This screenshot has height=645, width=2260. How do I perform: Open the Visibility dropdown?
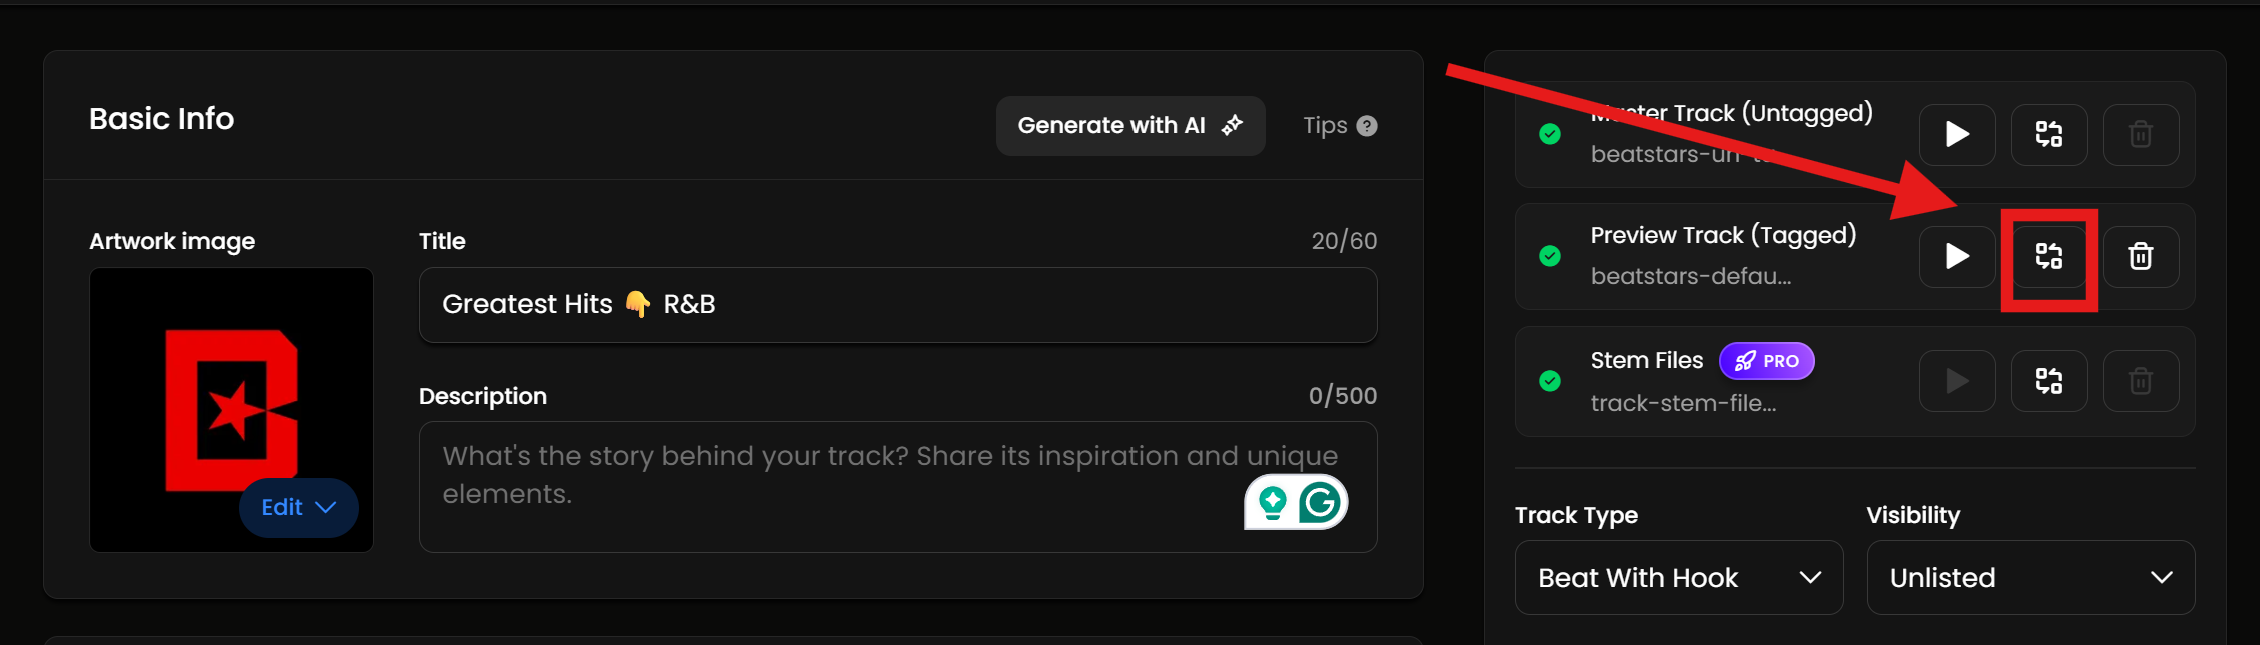[x=2030, y=578]
